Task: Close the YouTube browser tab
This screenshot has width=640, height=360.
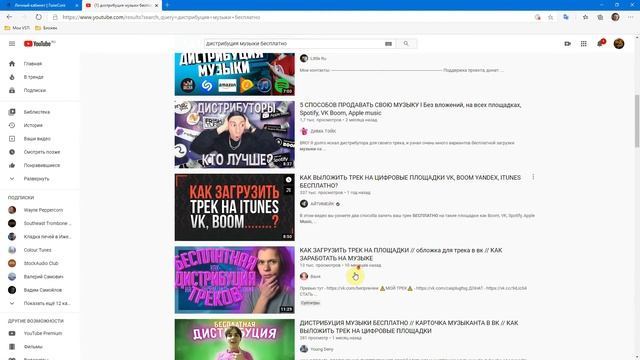Action: (x=156, y=5)
